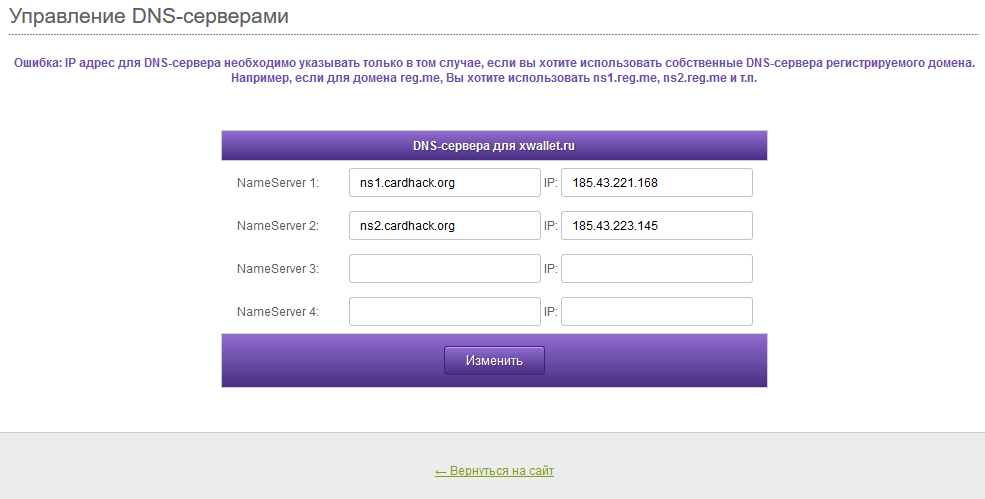Click the IP field containing 185.43.223.145
Viewport: 985px width, 499px height.
pos(656,226)
